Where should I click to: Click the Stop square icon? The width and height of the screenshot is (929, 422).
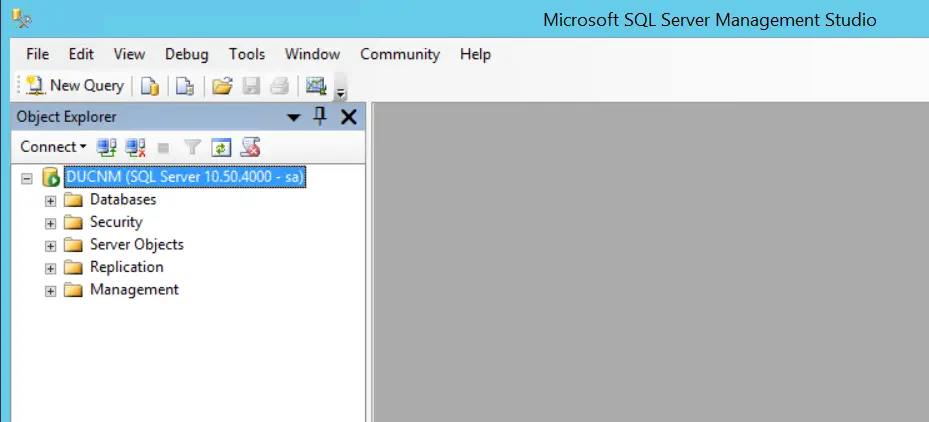click(164, 148)
